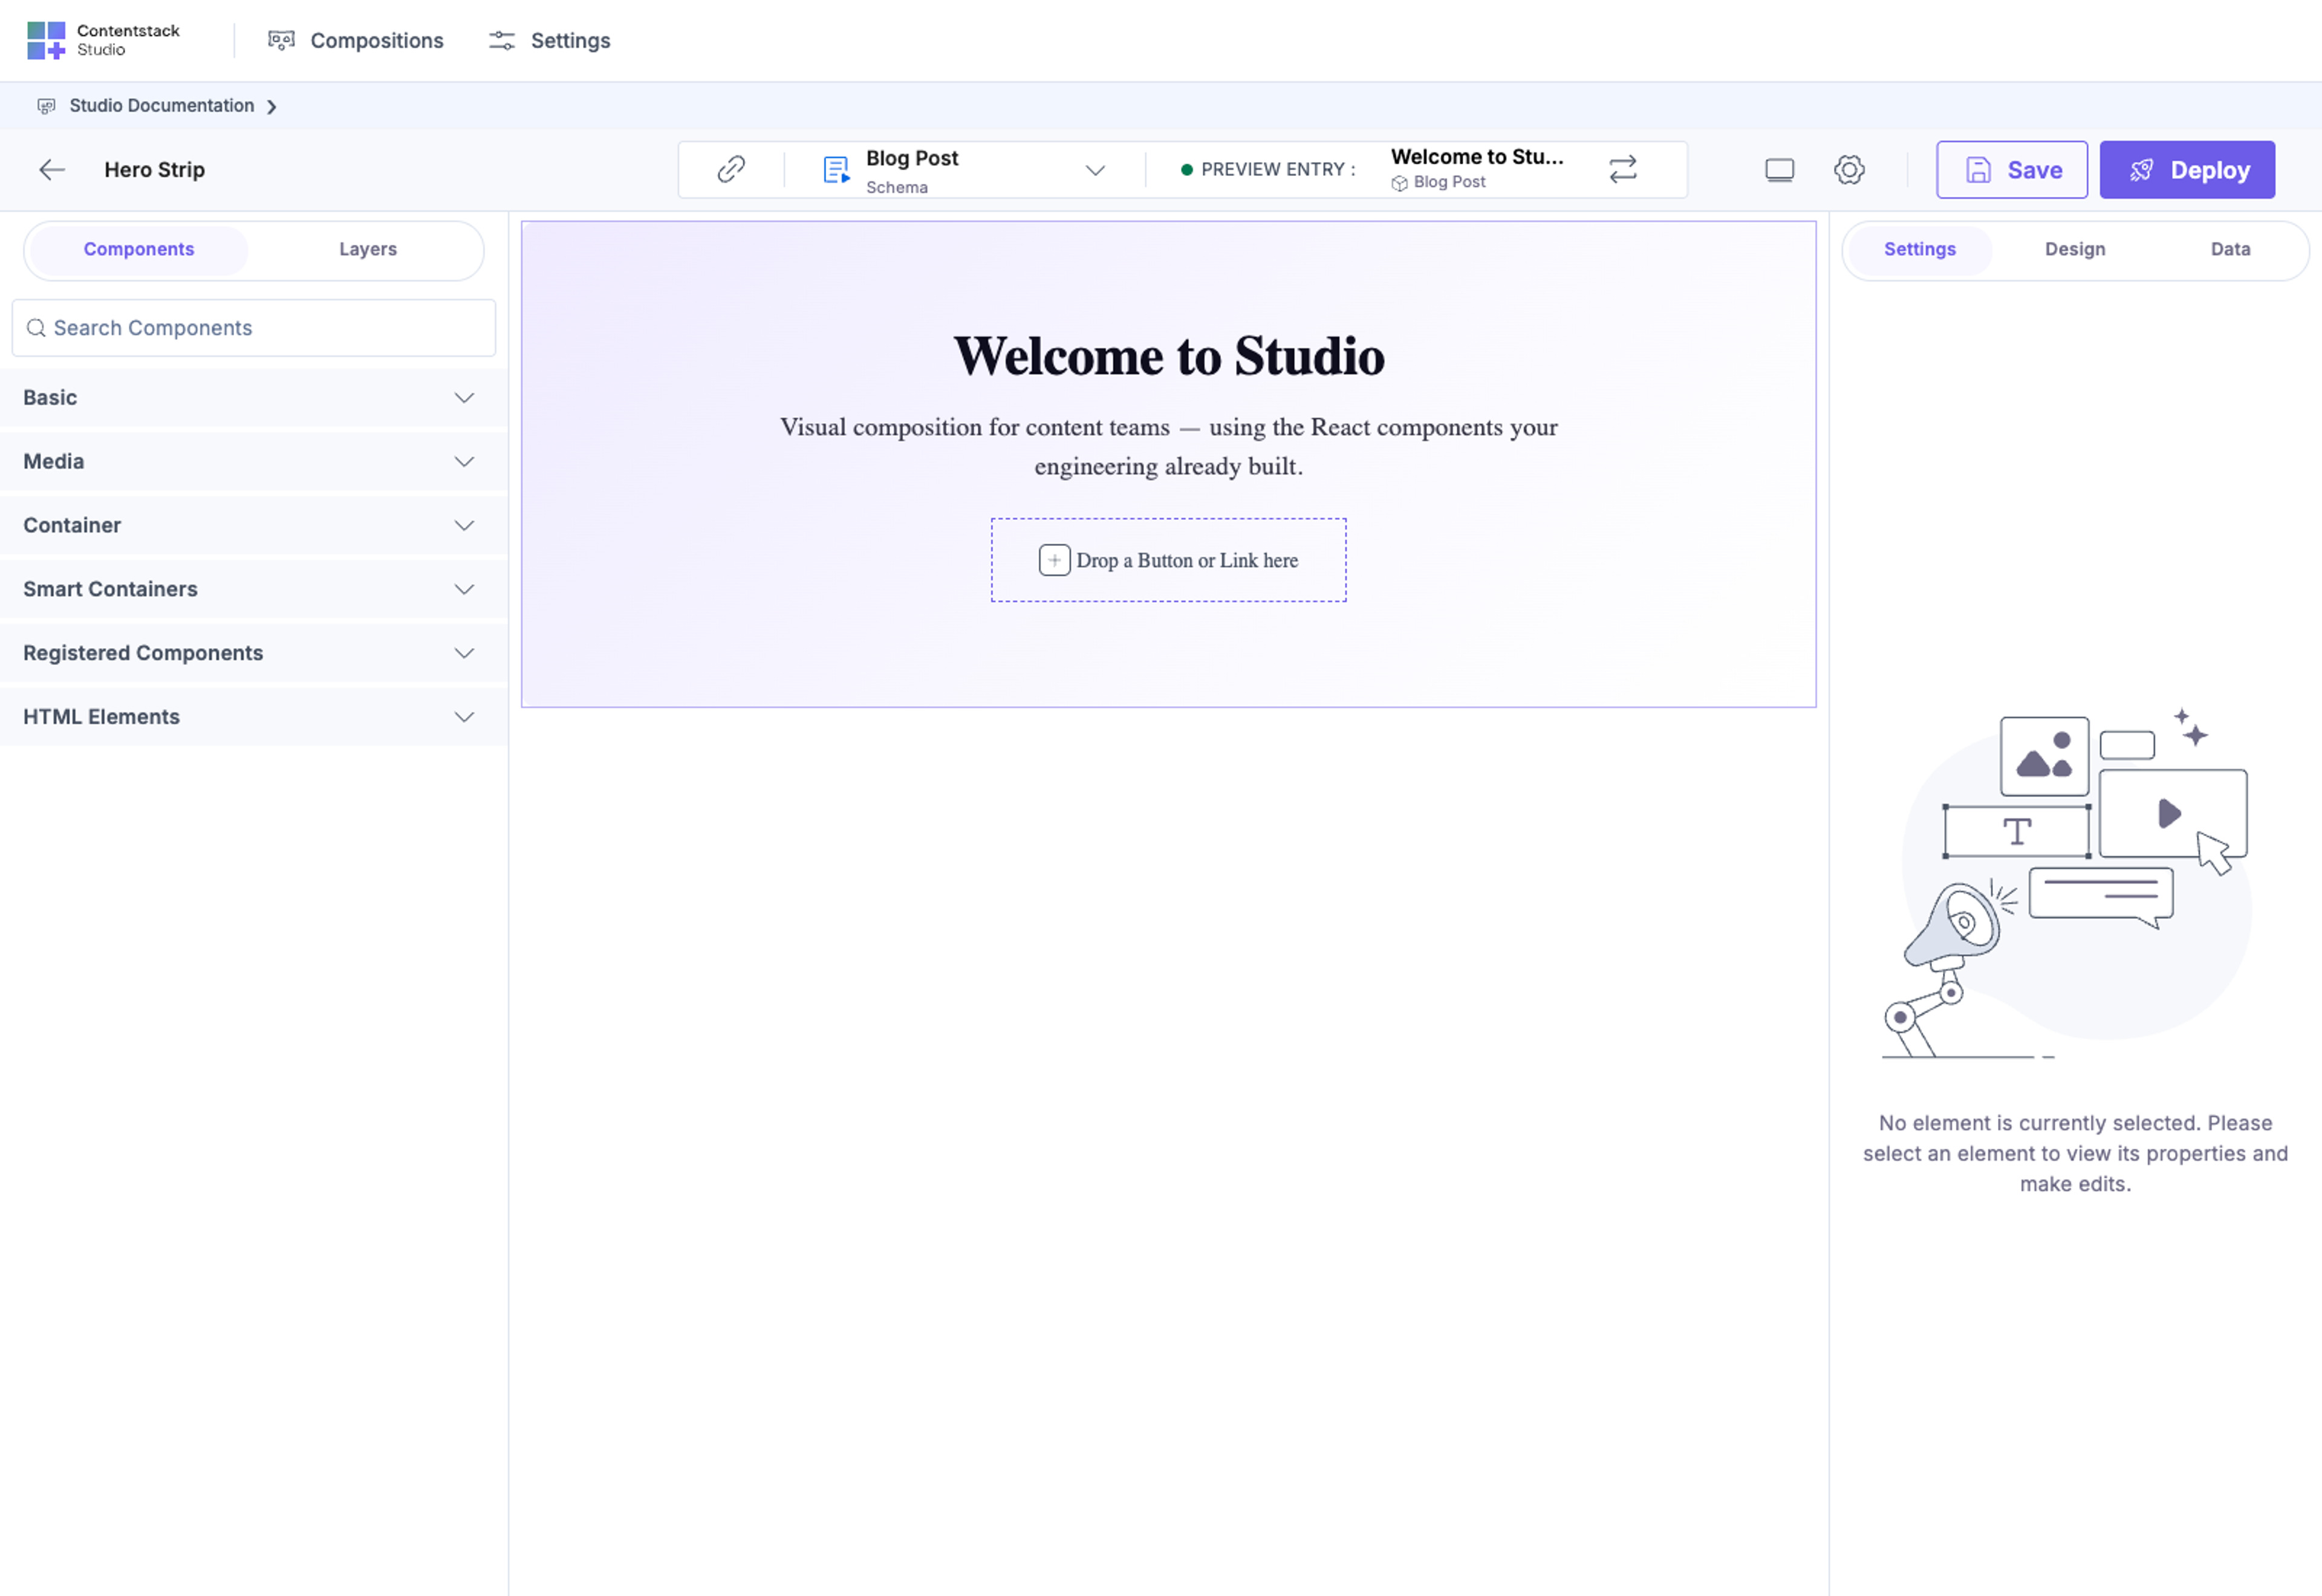
Task: Click the plus icon in drop slot
Action: tap(1054, 560)
